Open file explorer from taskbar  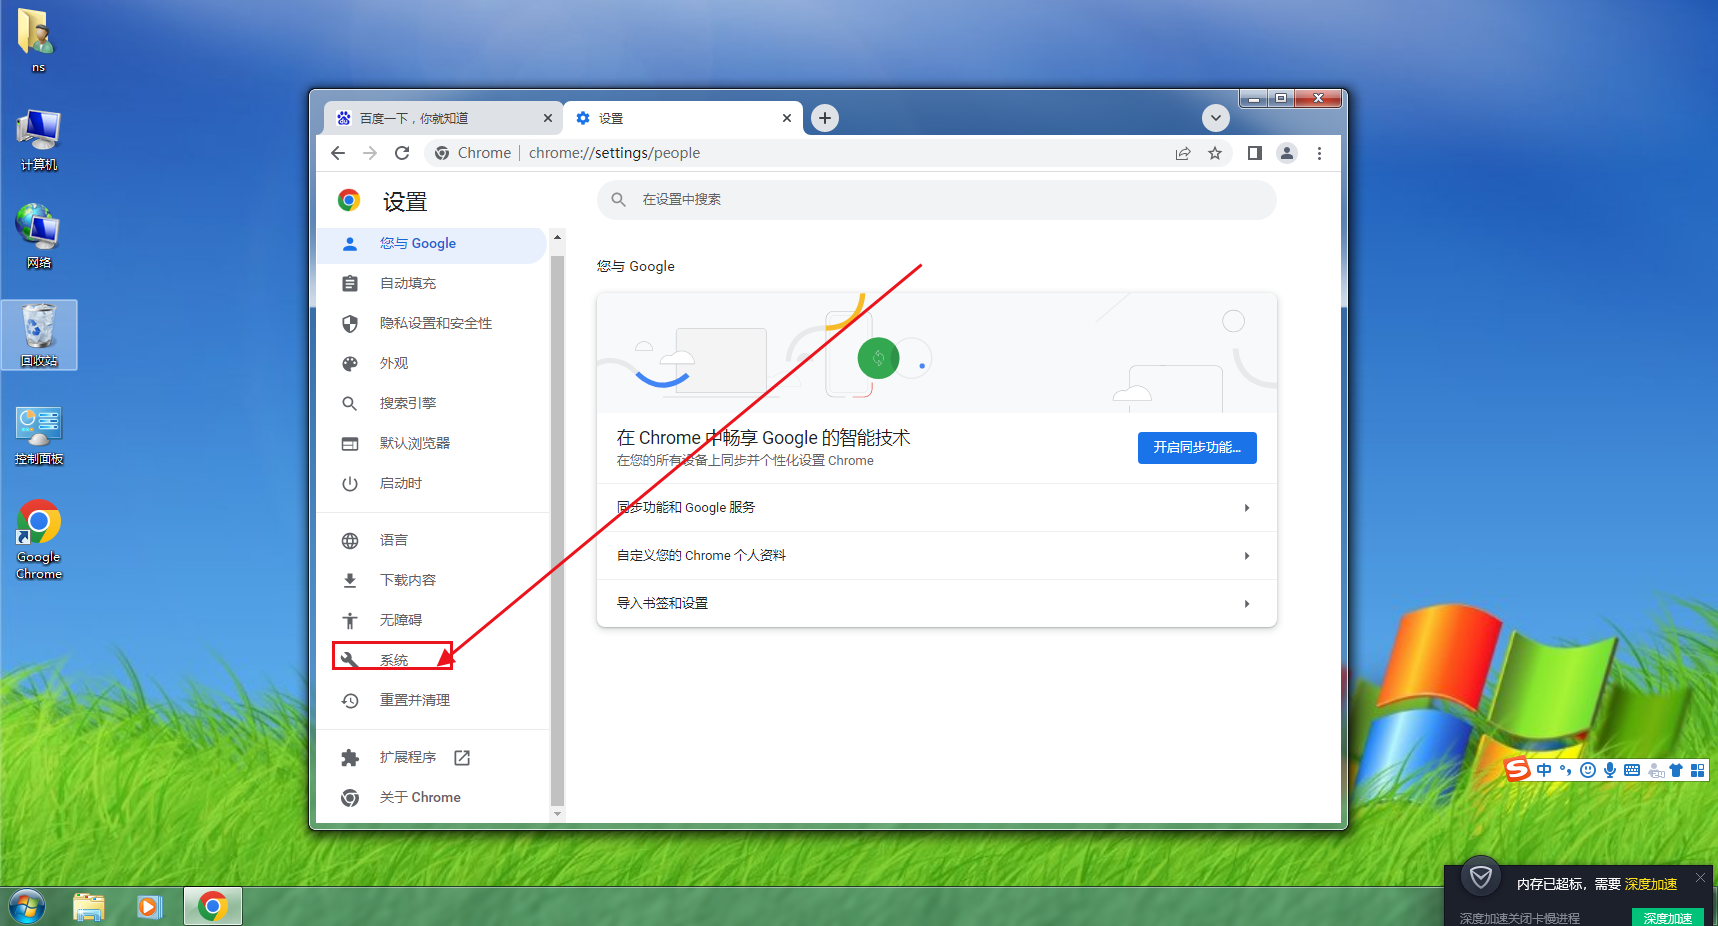[x=89, y=907]
